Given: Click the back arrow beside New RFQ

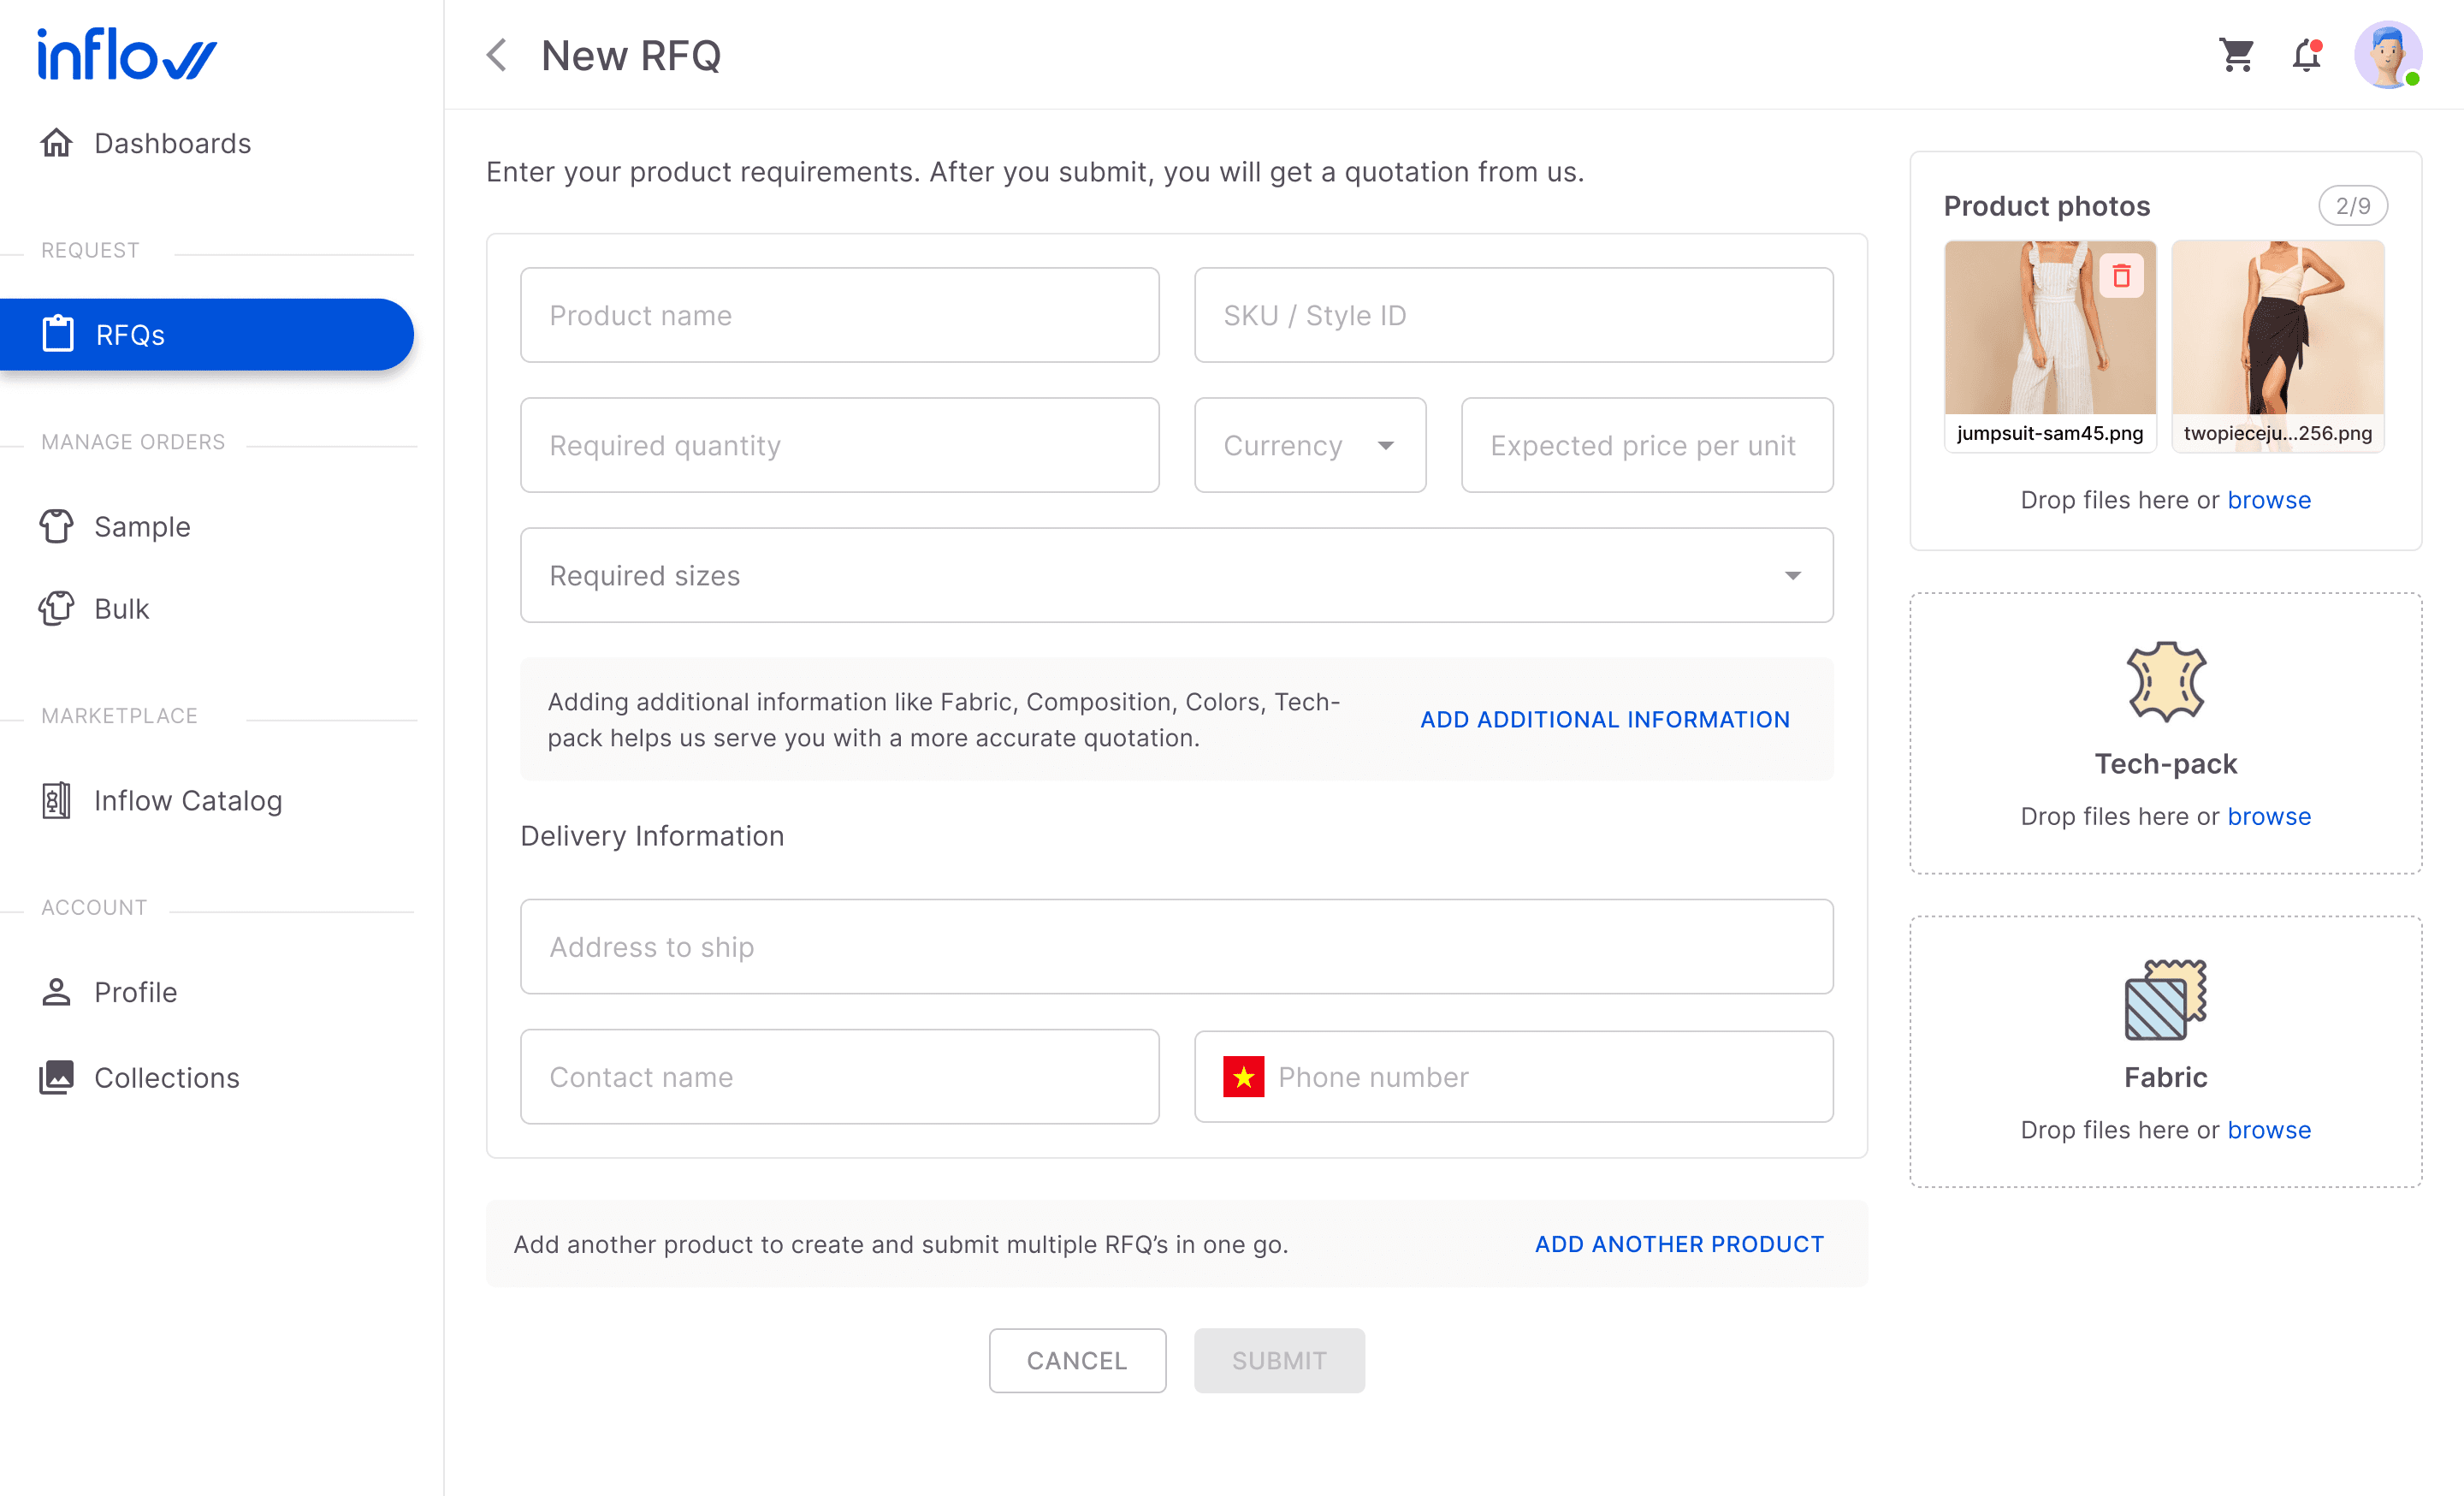Looking at the screenshot, I should coord(497,55).
